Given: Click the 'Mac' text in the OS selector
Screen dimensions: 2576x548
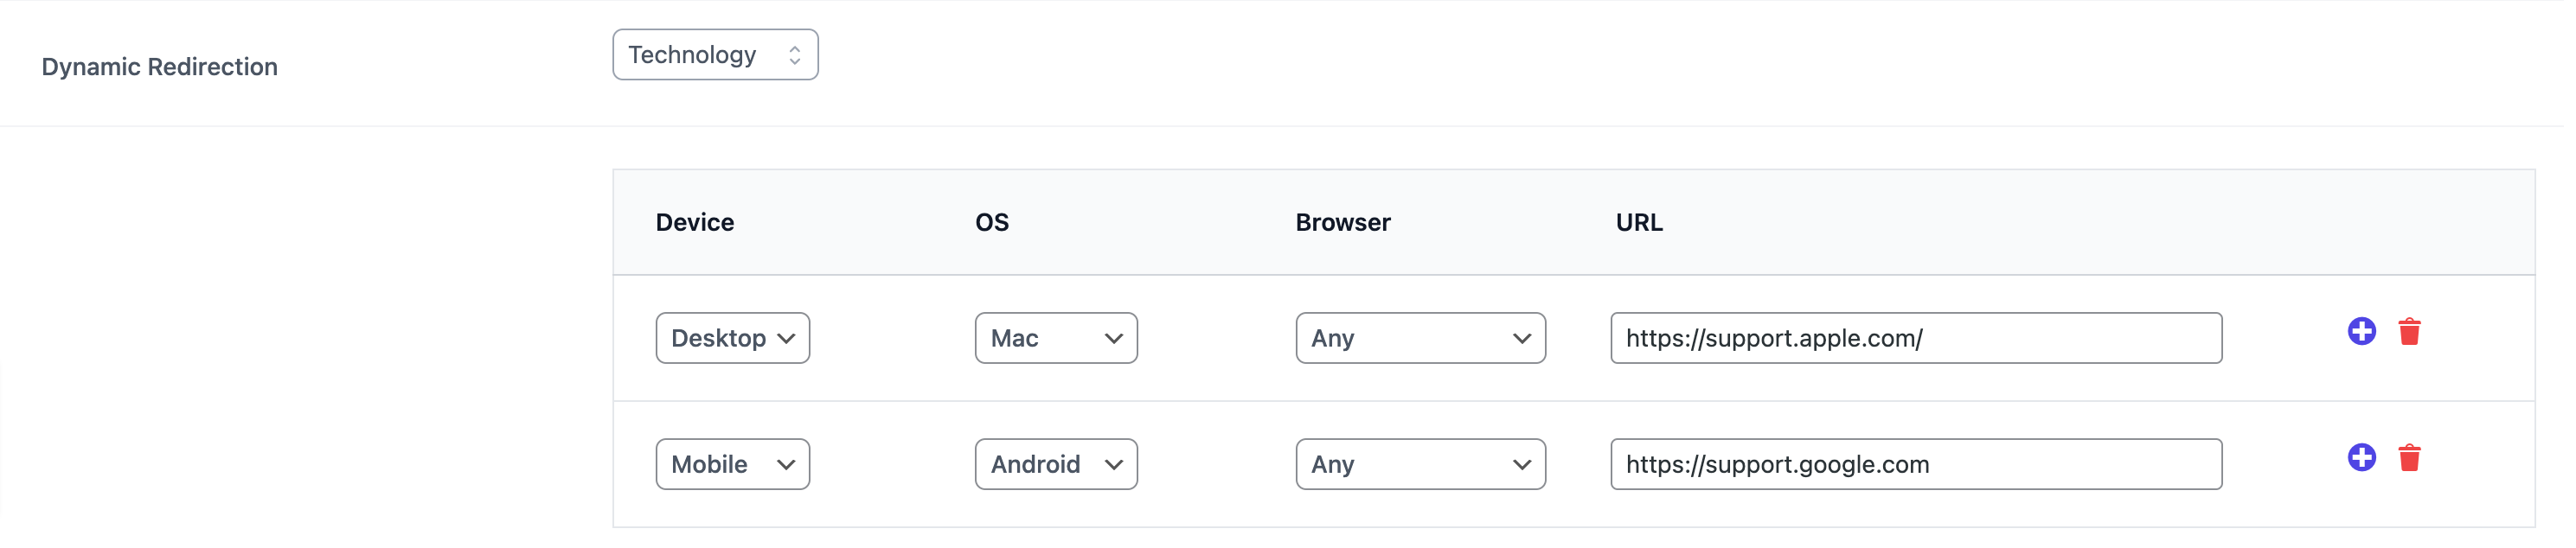Looking at the screenshot, I should 1014,338.
